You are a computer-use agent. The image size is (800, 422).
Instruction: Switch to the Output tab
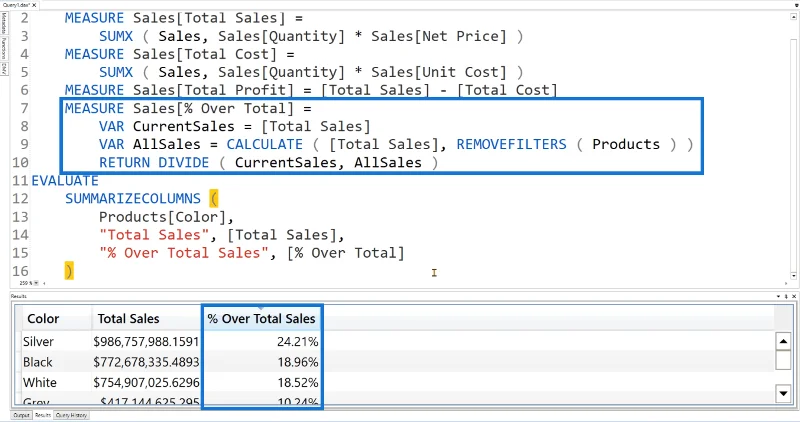[x=21, y=415]
